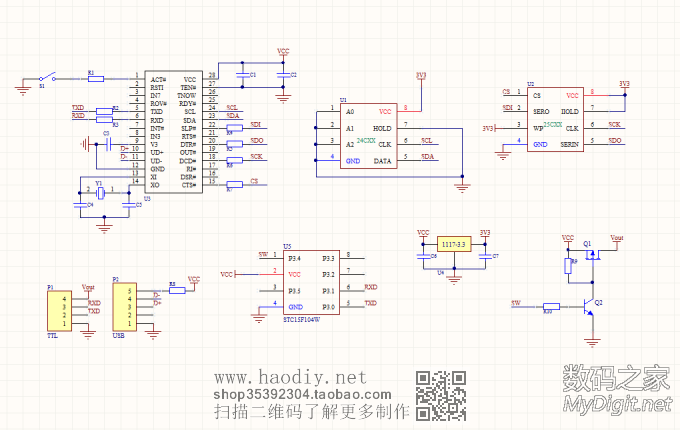Click the 24CXX EEPROM chip U1
The width and height of the screenshot is (680, 430).
point(367,137)
